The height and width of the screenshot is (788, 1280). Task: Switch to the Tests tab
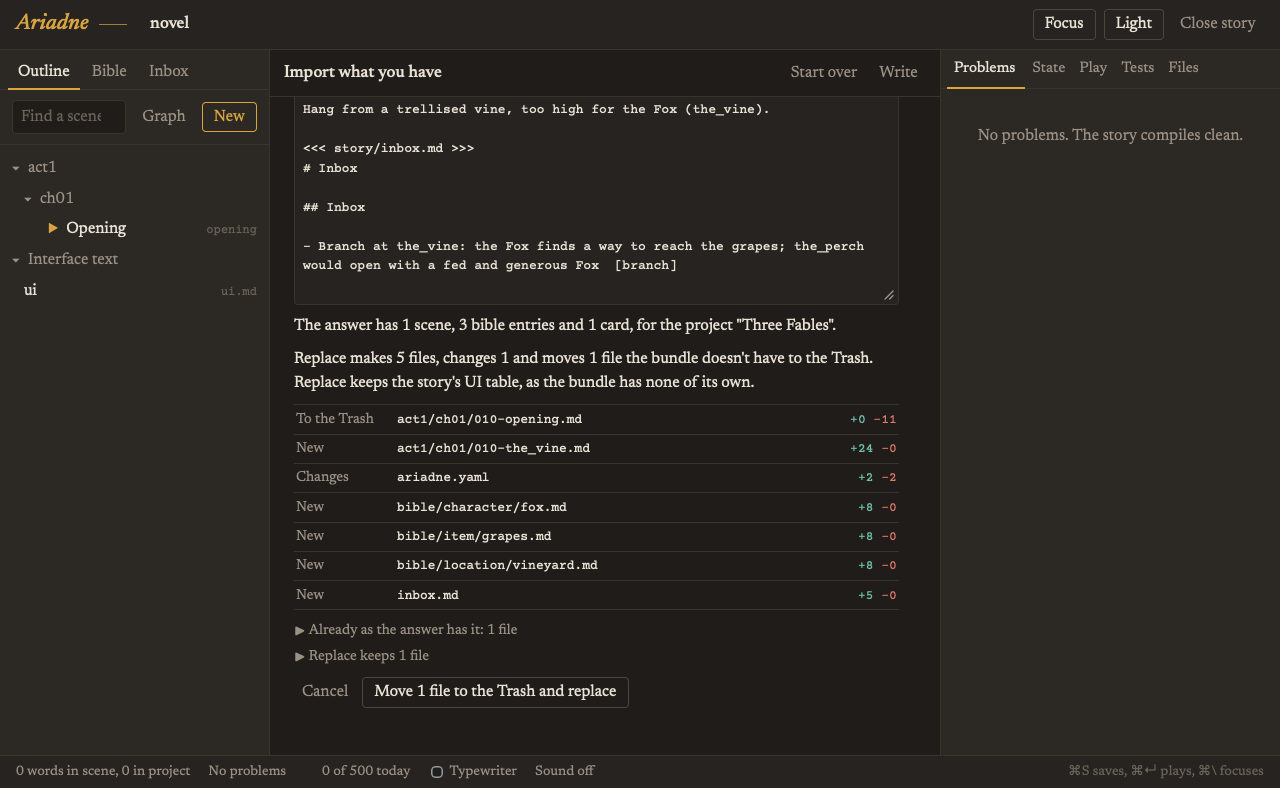tap(1137, 67)
